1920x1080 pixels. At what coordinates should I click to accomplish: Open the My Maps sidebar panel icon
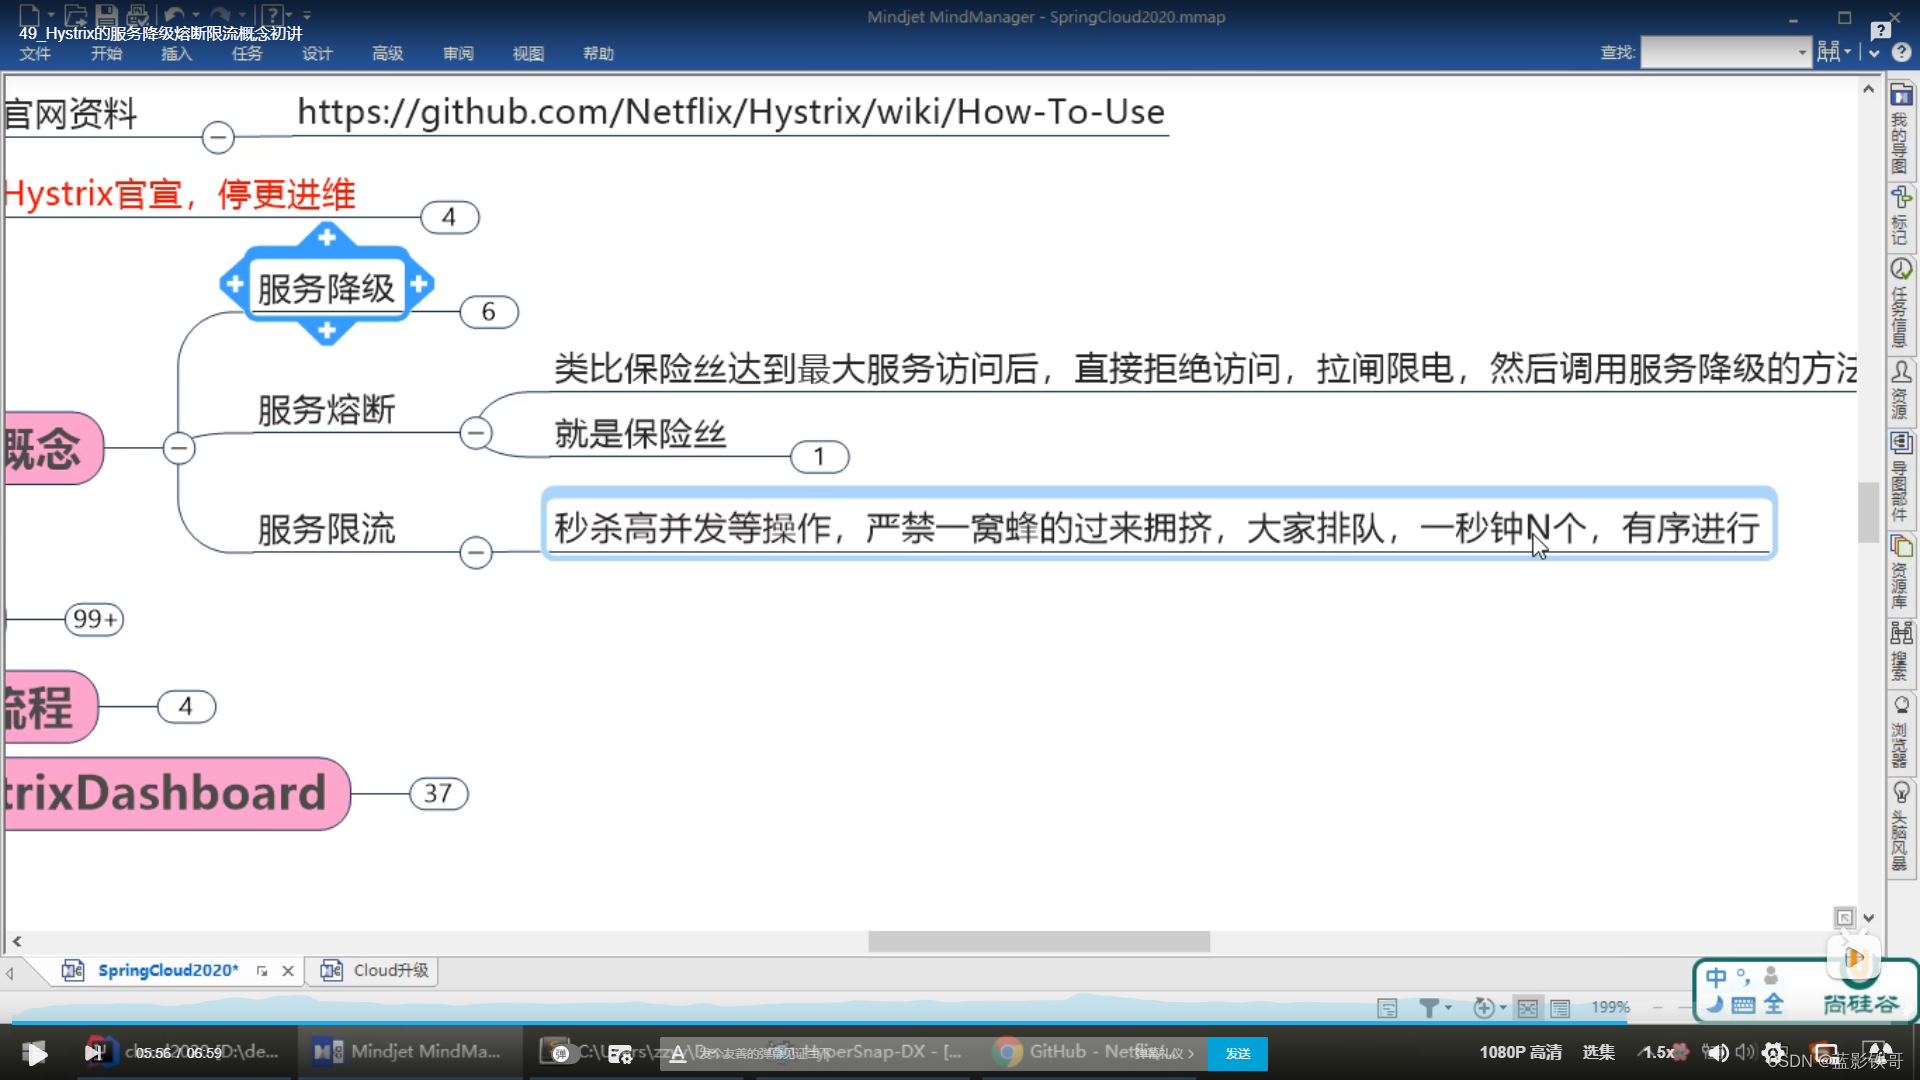[x=1900, y=96]
